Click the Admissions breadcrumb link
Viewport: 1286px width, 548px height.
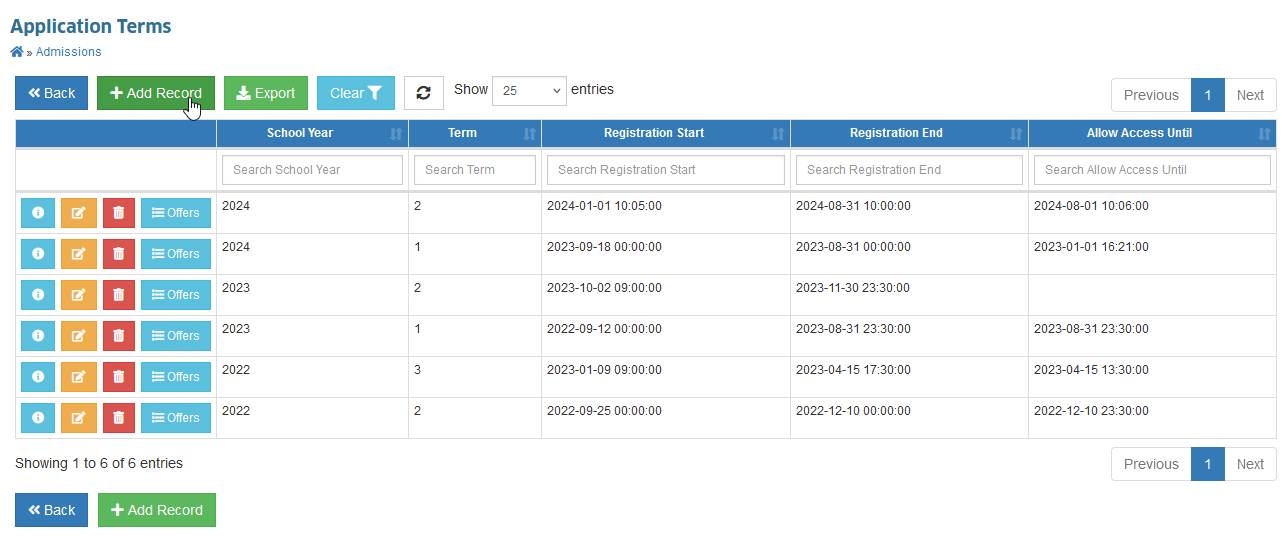pos(68,52)
